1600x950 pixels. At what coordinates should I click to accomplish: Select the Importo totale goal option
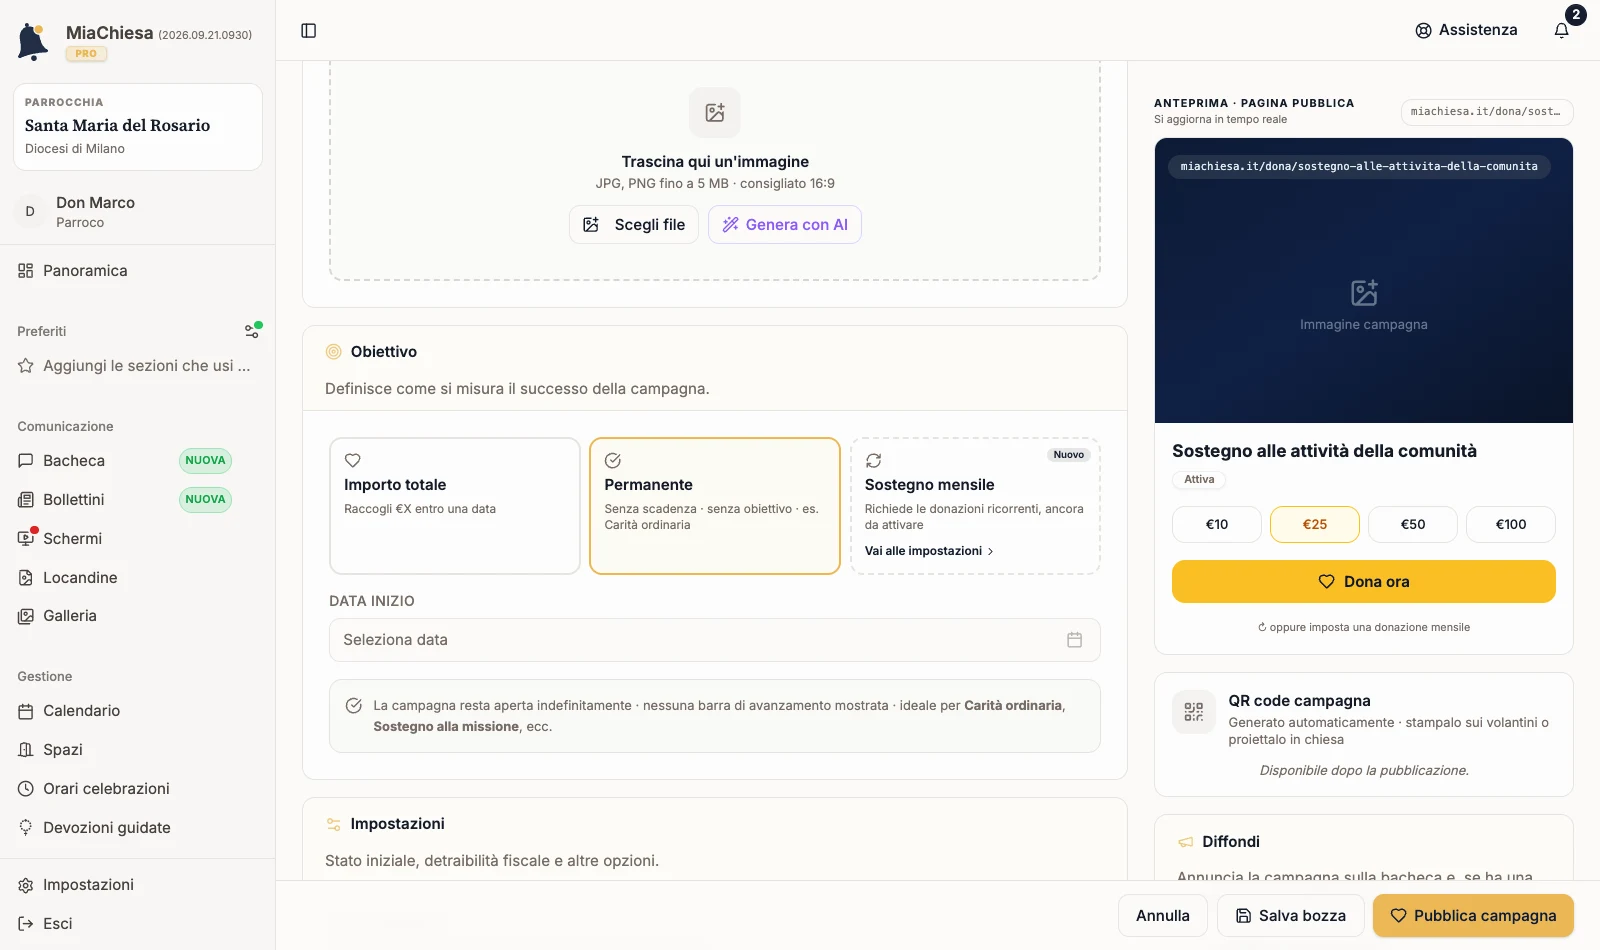[x=455, y=506]
